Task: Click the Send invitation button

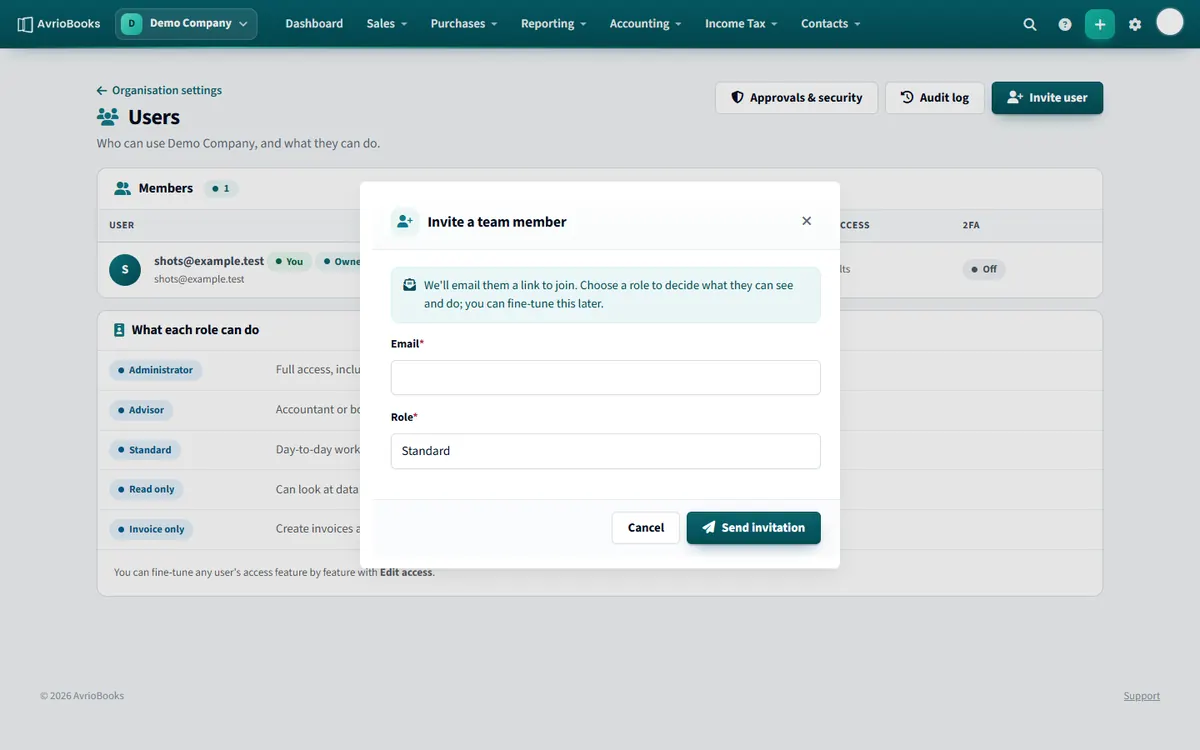Action: pyautogui.click(x=754, y=528)
